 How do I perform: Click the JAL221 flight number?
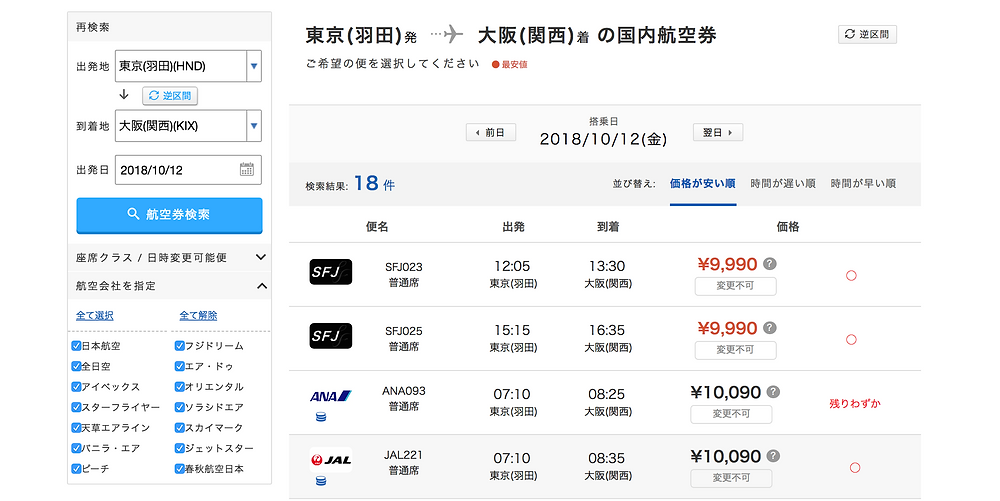403,455
